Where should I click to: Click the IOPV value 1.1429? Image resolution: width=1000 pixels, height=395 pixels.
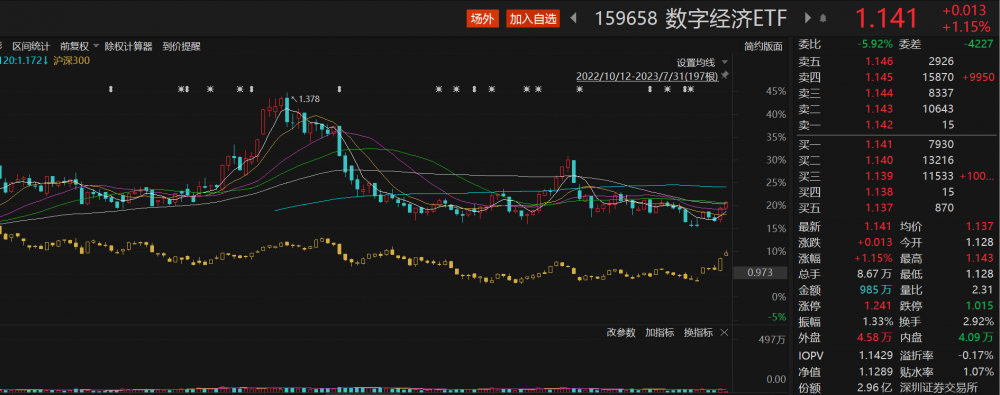coord(877,355)
